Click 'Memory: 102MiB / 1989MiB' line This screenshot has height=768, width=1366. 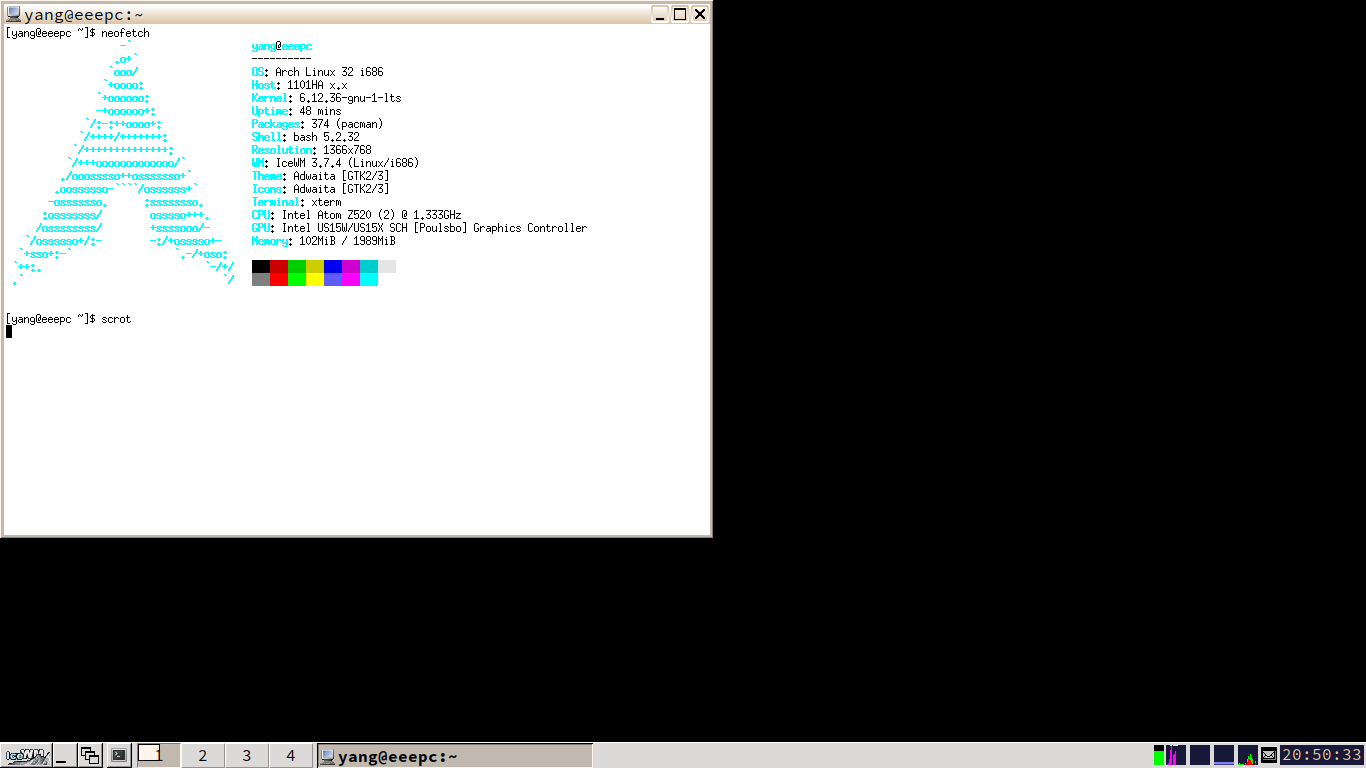324,241
